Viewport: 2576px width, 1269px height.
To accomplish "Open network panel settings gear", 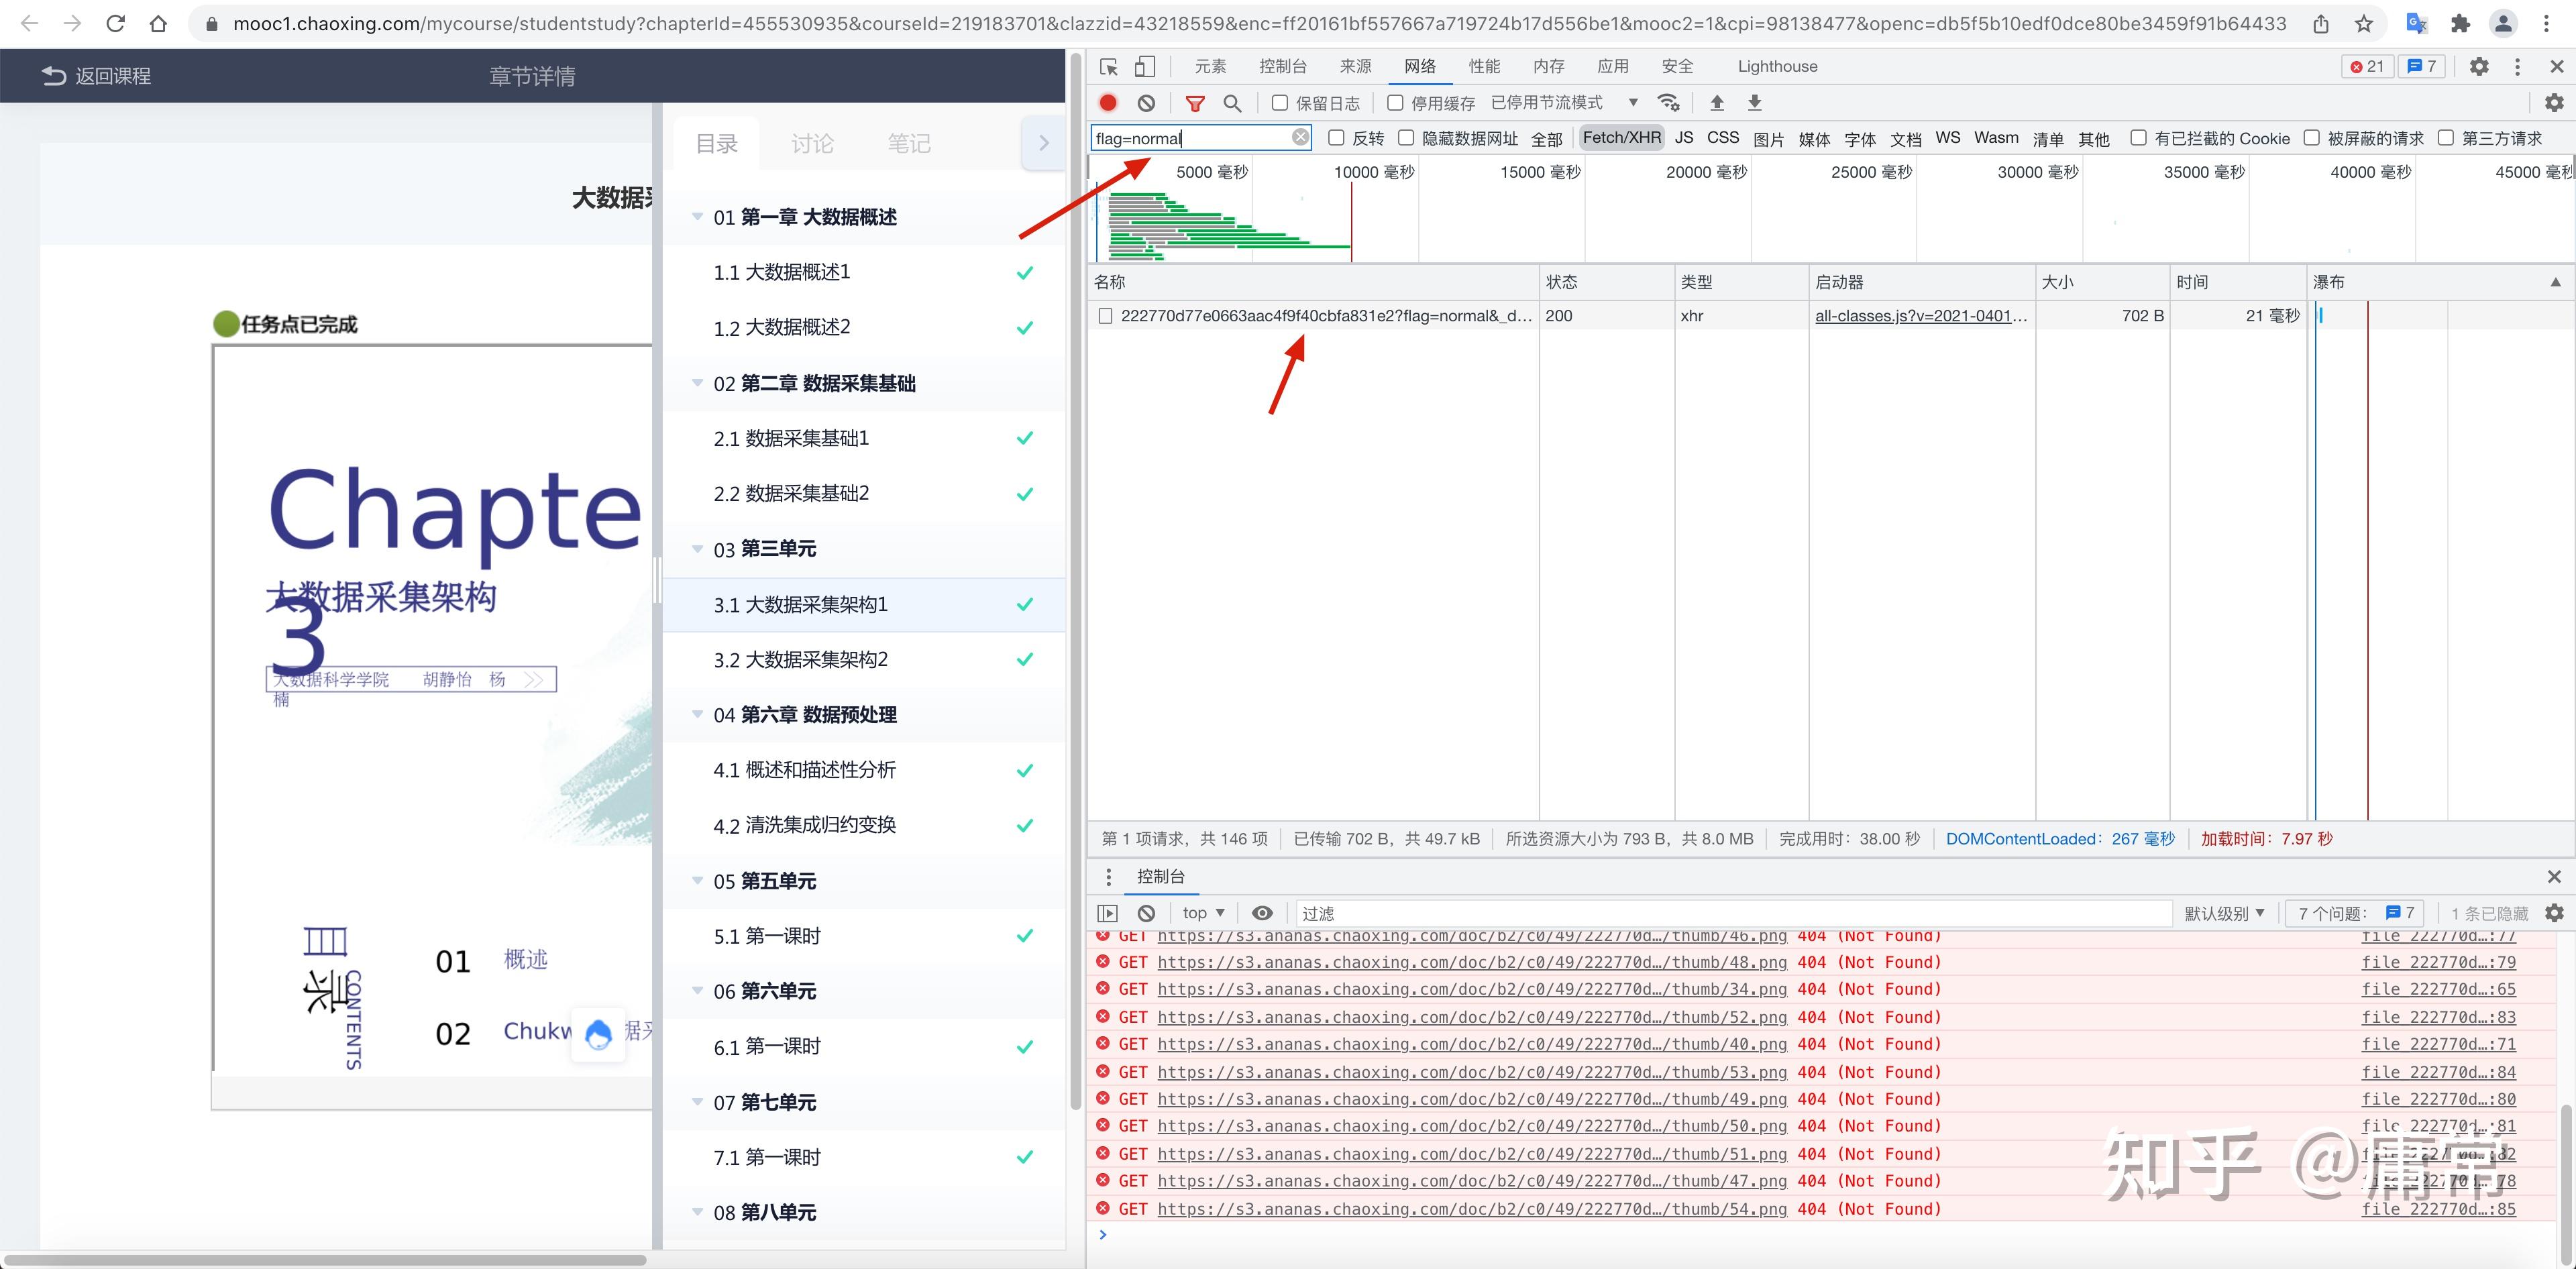I will click(x=2554, y=103).
